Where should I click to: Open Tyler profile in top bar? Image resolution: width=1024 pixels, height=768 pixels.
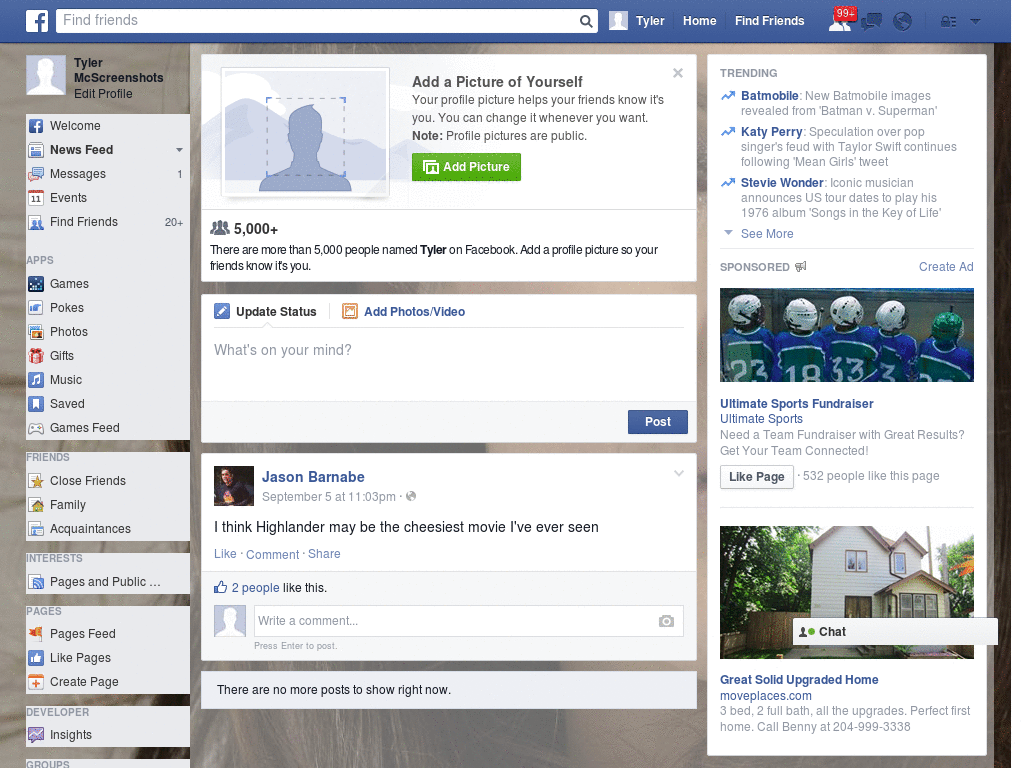tap(637, 21)
